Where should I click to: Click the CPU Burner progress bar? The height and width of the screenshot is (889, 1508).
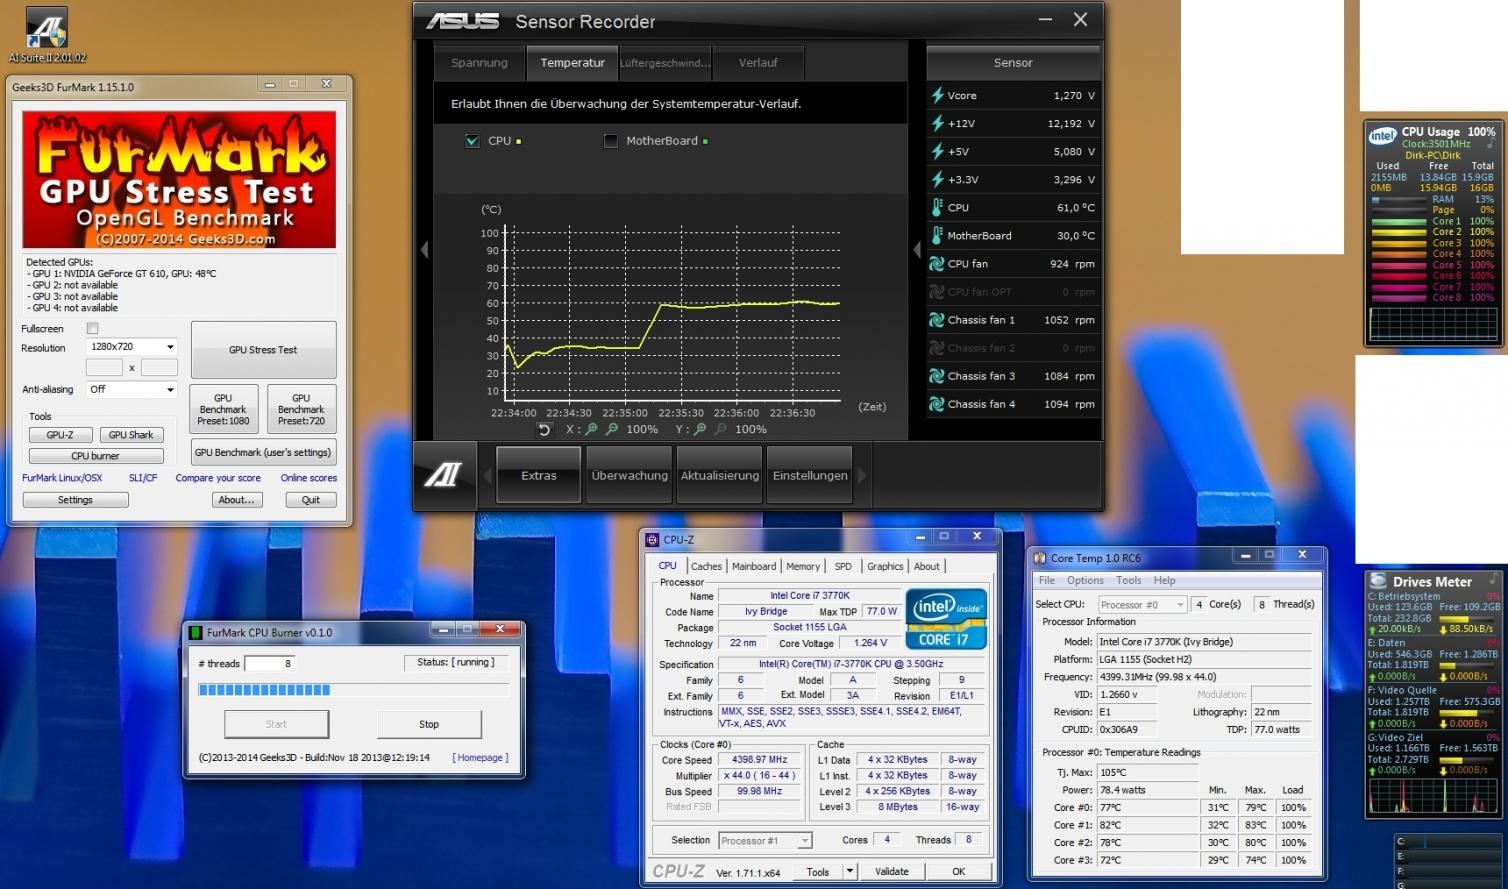point(354,690)
